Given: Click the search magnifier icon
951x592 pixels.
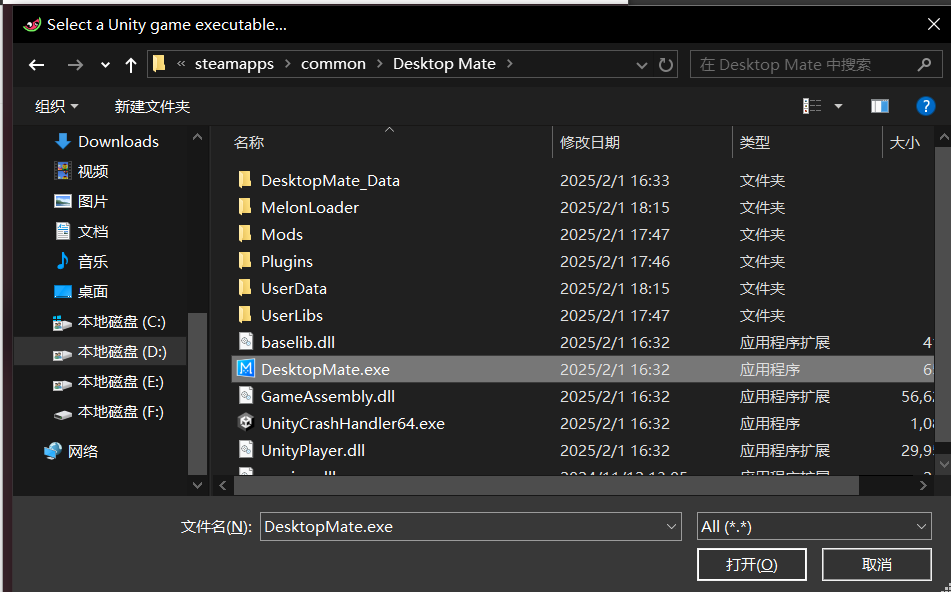Looking at the screenshot, I should tap(924, 64).
